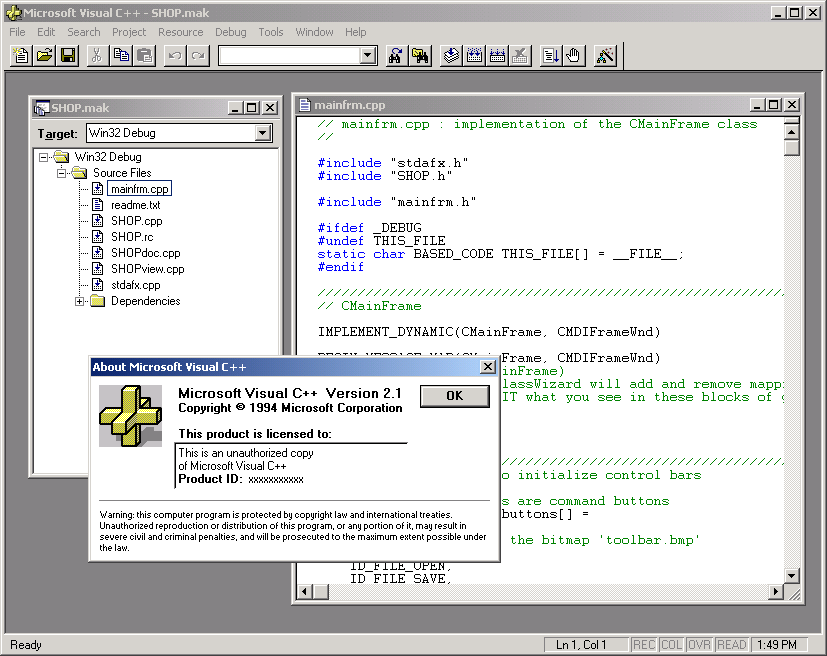Click the Visual C++ logo in About dialog
Image resolution: width=827 pixels, height=656 pixels.
click(x=130, y=416)
